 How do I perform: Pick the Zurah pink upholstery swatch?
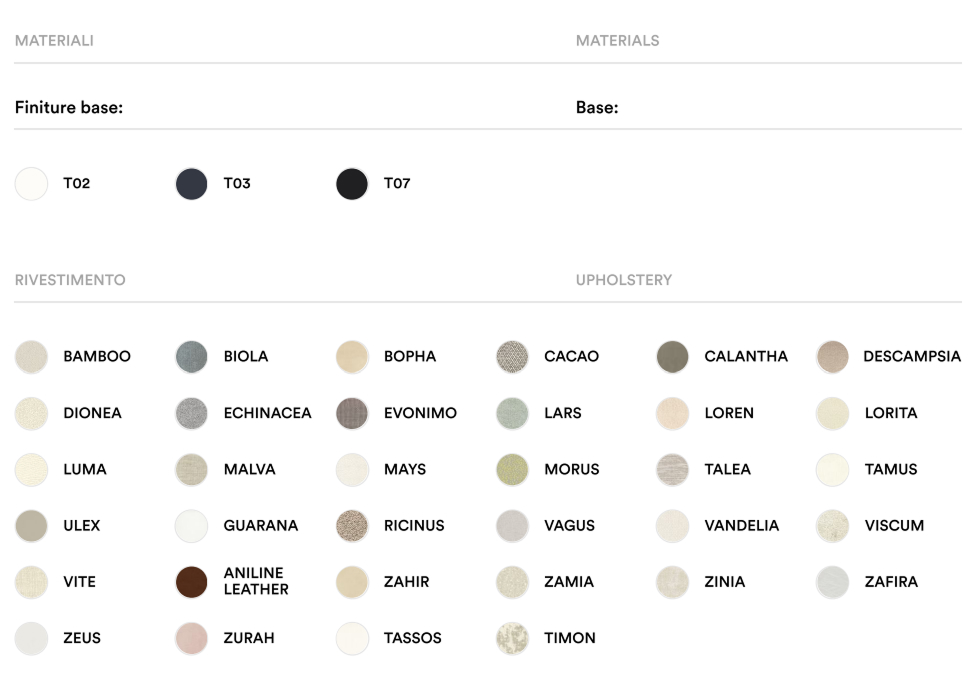(191, 638)
